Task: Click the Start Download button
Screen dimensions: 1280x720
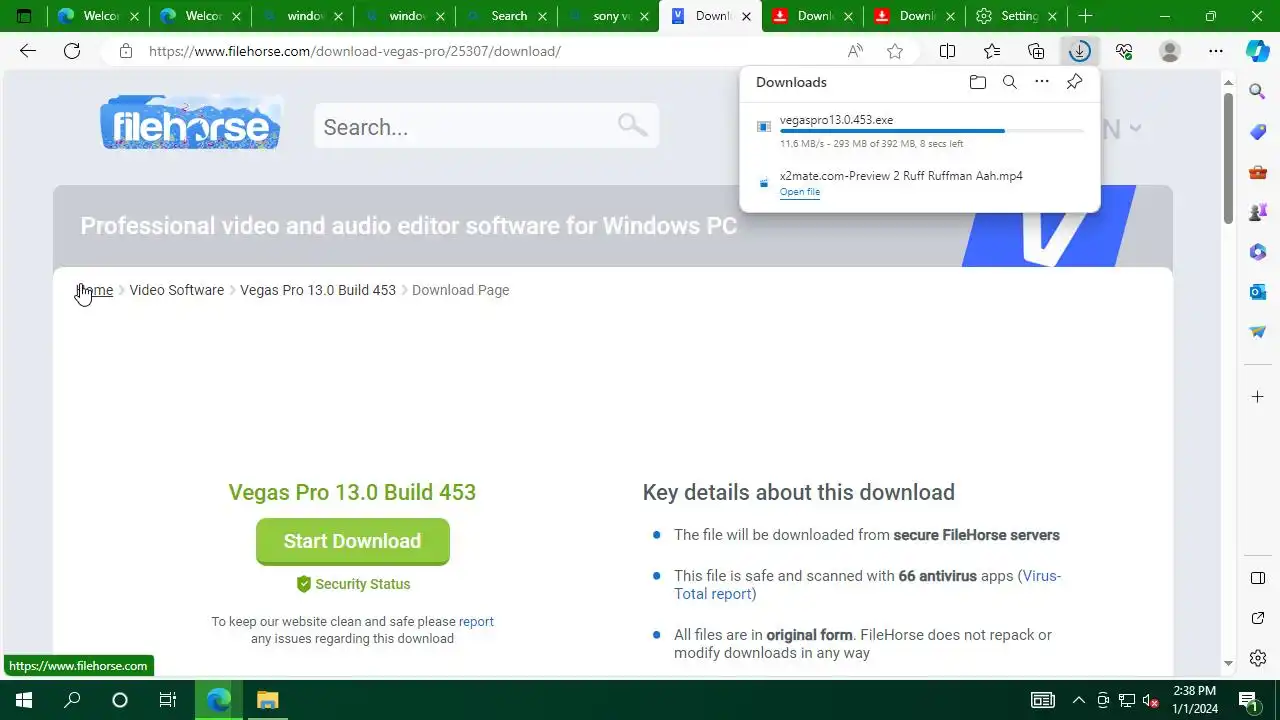Action: click(x=352, y=541)
